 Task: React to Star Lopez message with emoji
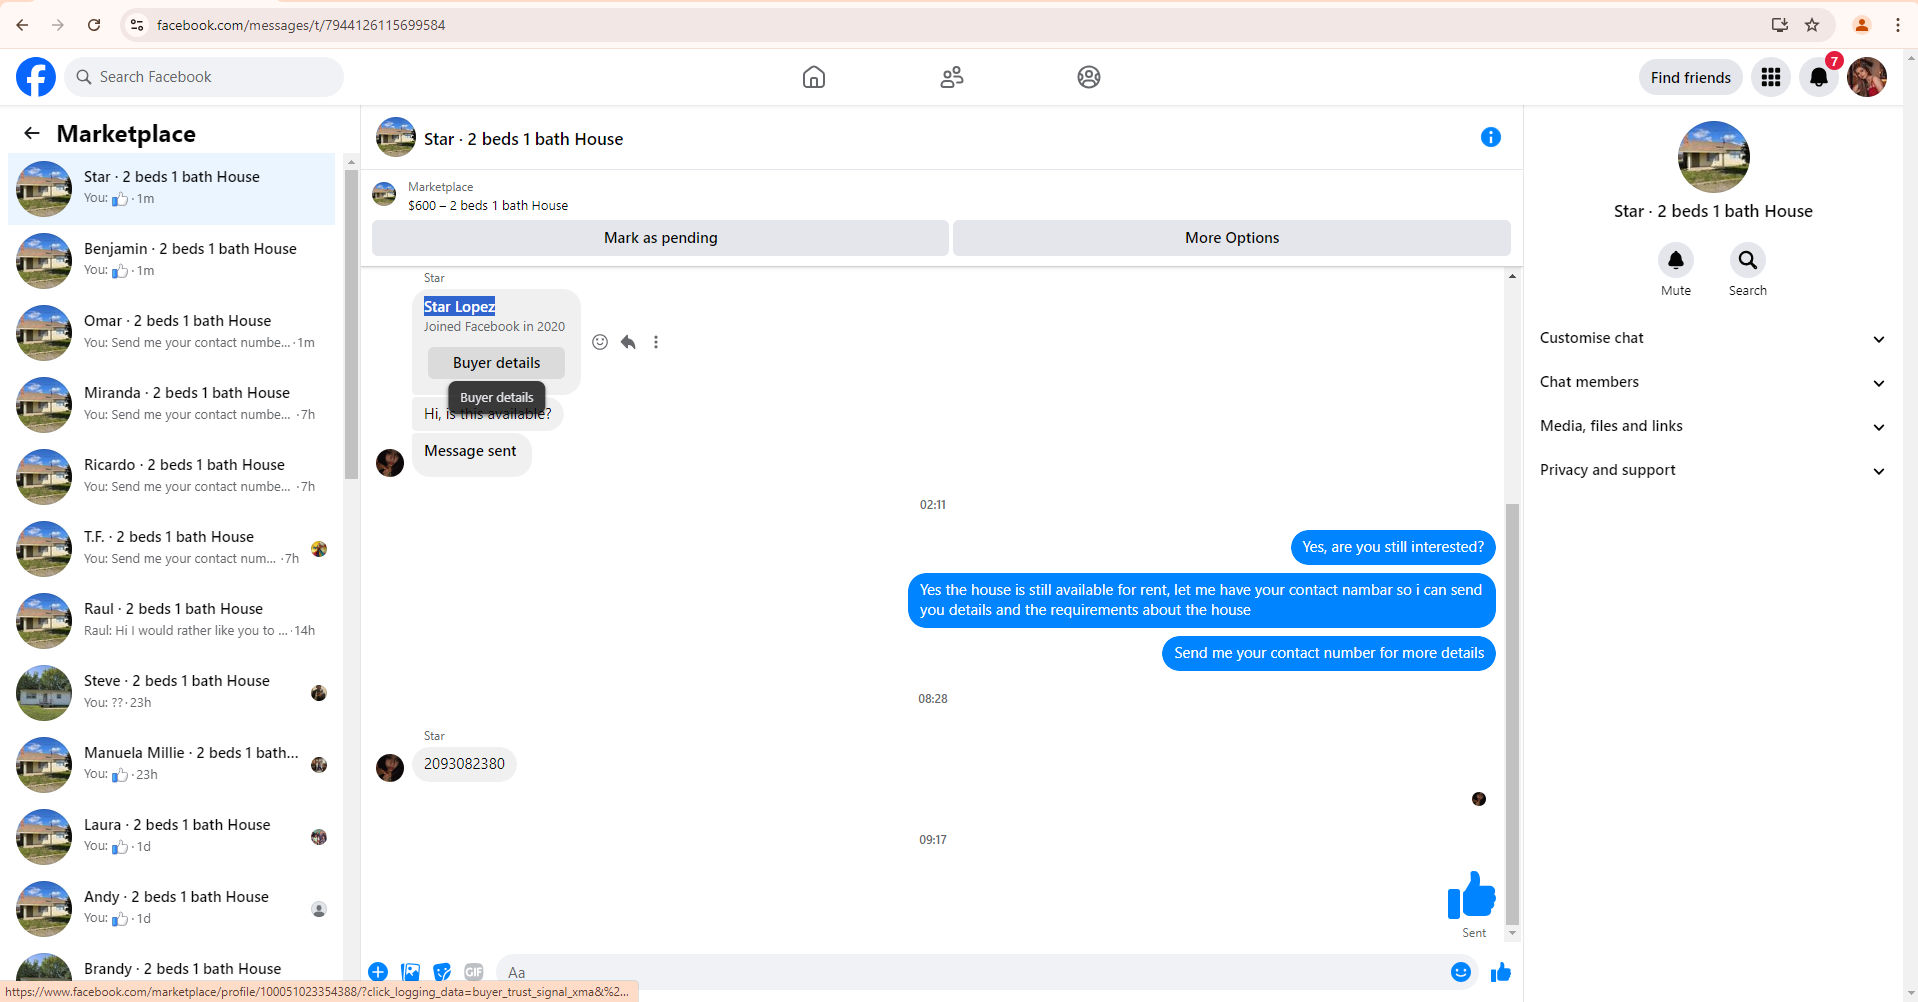coord(600,342)
